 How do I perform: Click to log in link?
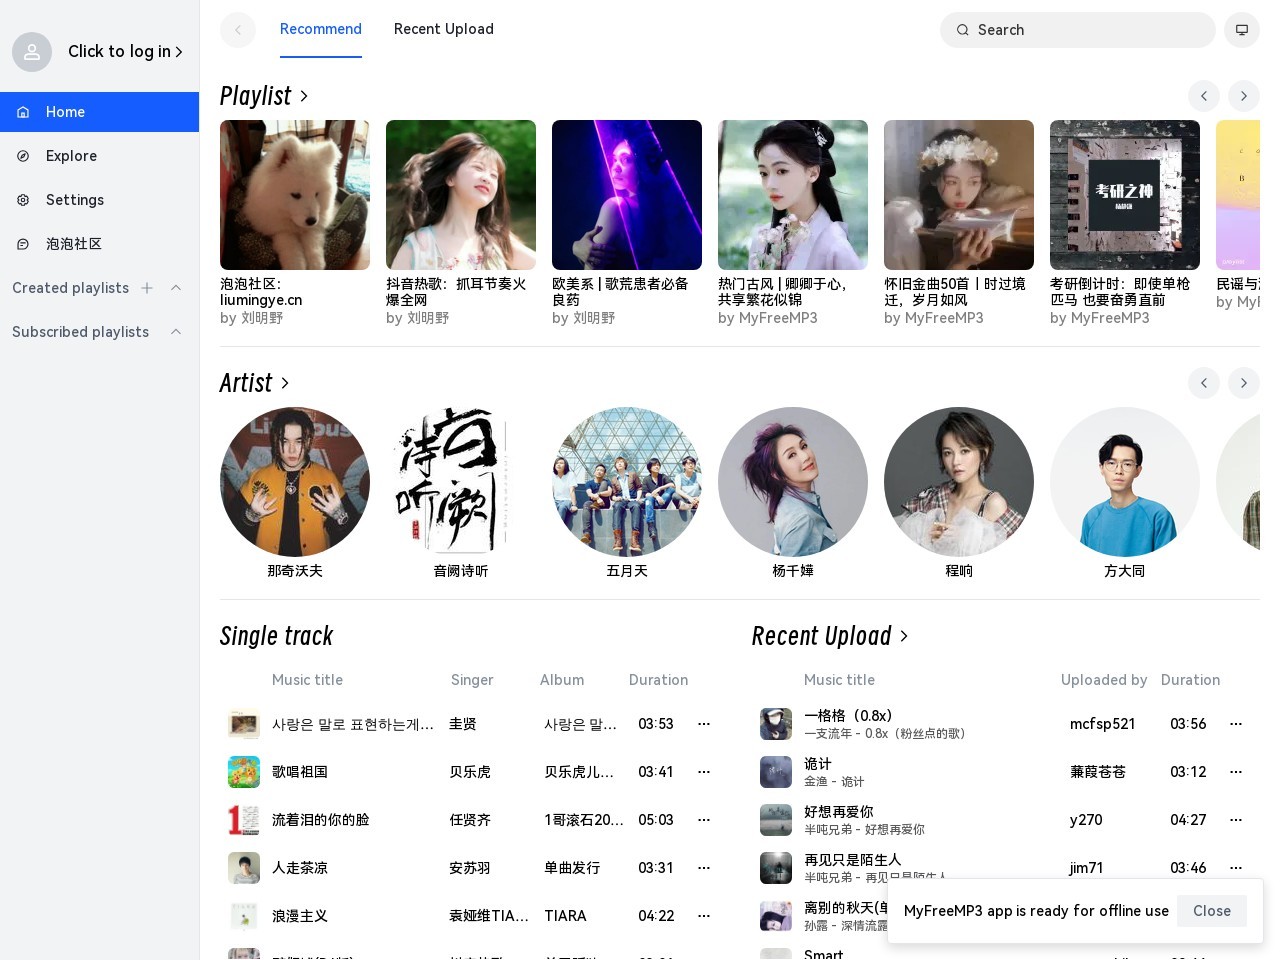coord(125,51)
